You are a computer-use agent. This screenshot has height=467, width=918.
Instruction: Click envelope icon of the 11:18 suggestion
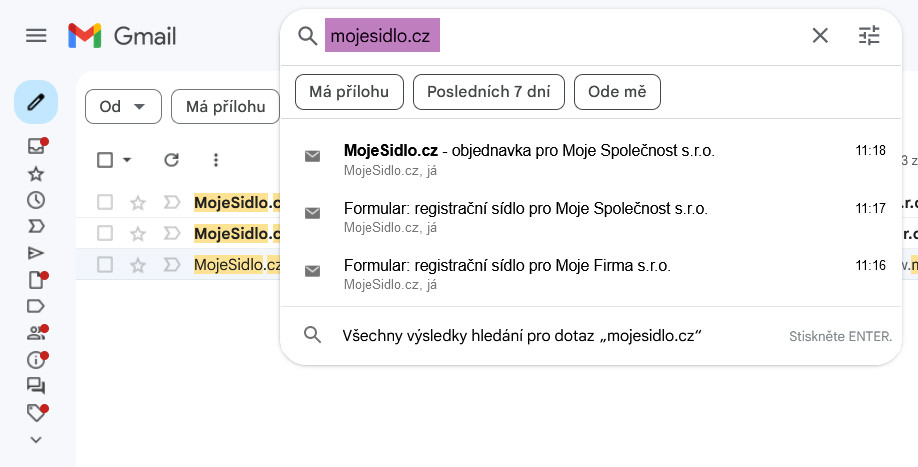tap(313, 156)
